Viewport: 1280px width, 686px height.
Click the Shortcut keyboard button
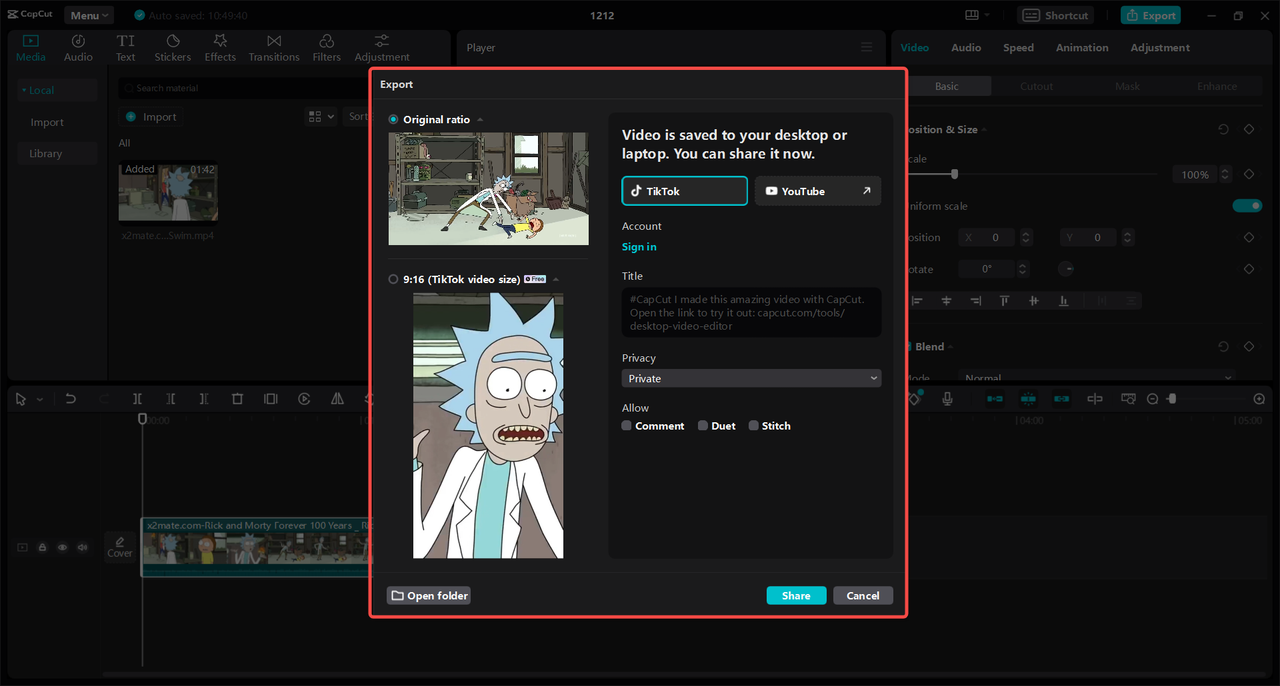tap(1056, 15)
